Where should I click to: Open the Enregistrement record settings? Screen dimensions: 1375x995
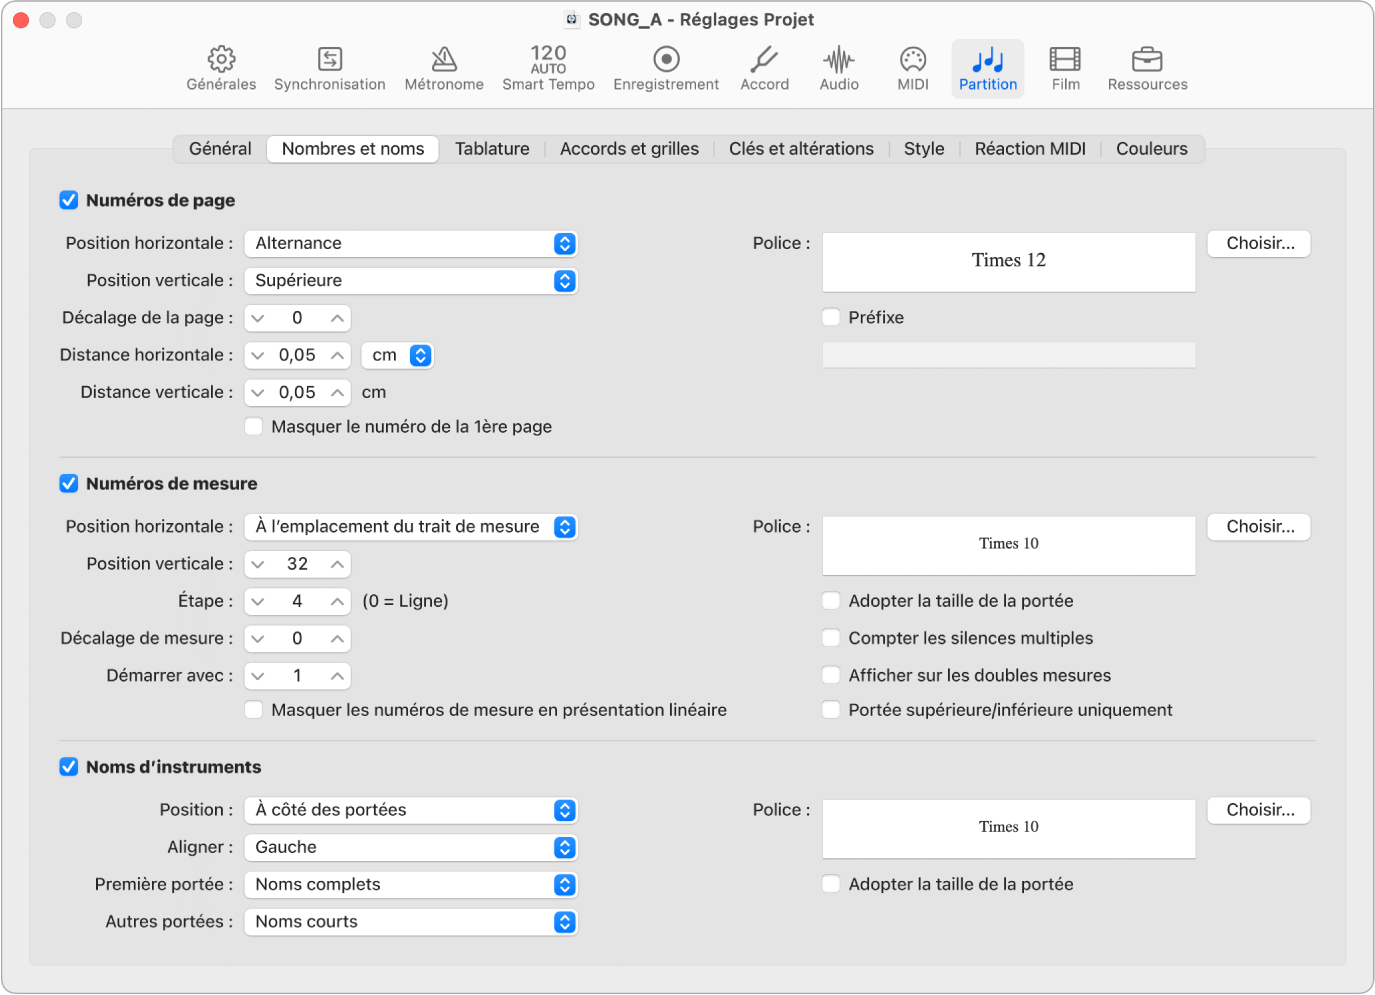(666, 68)
